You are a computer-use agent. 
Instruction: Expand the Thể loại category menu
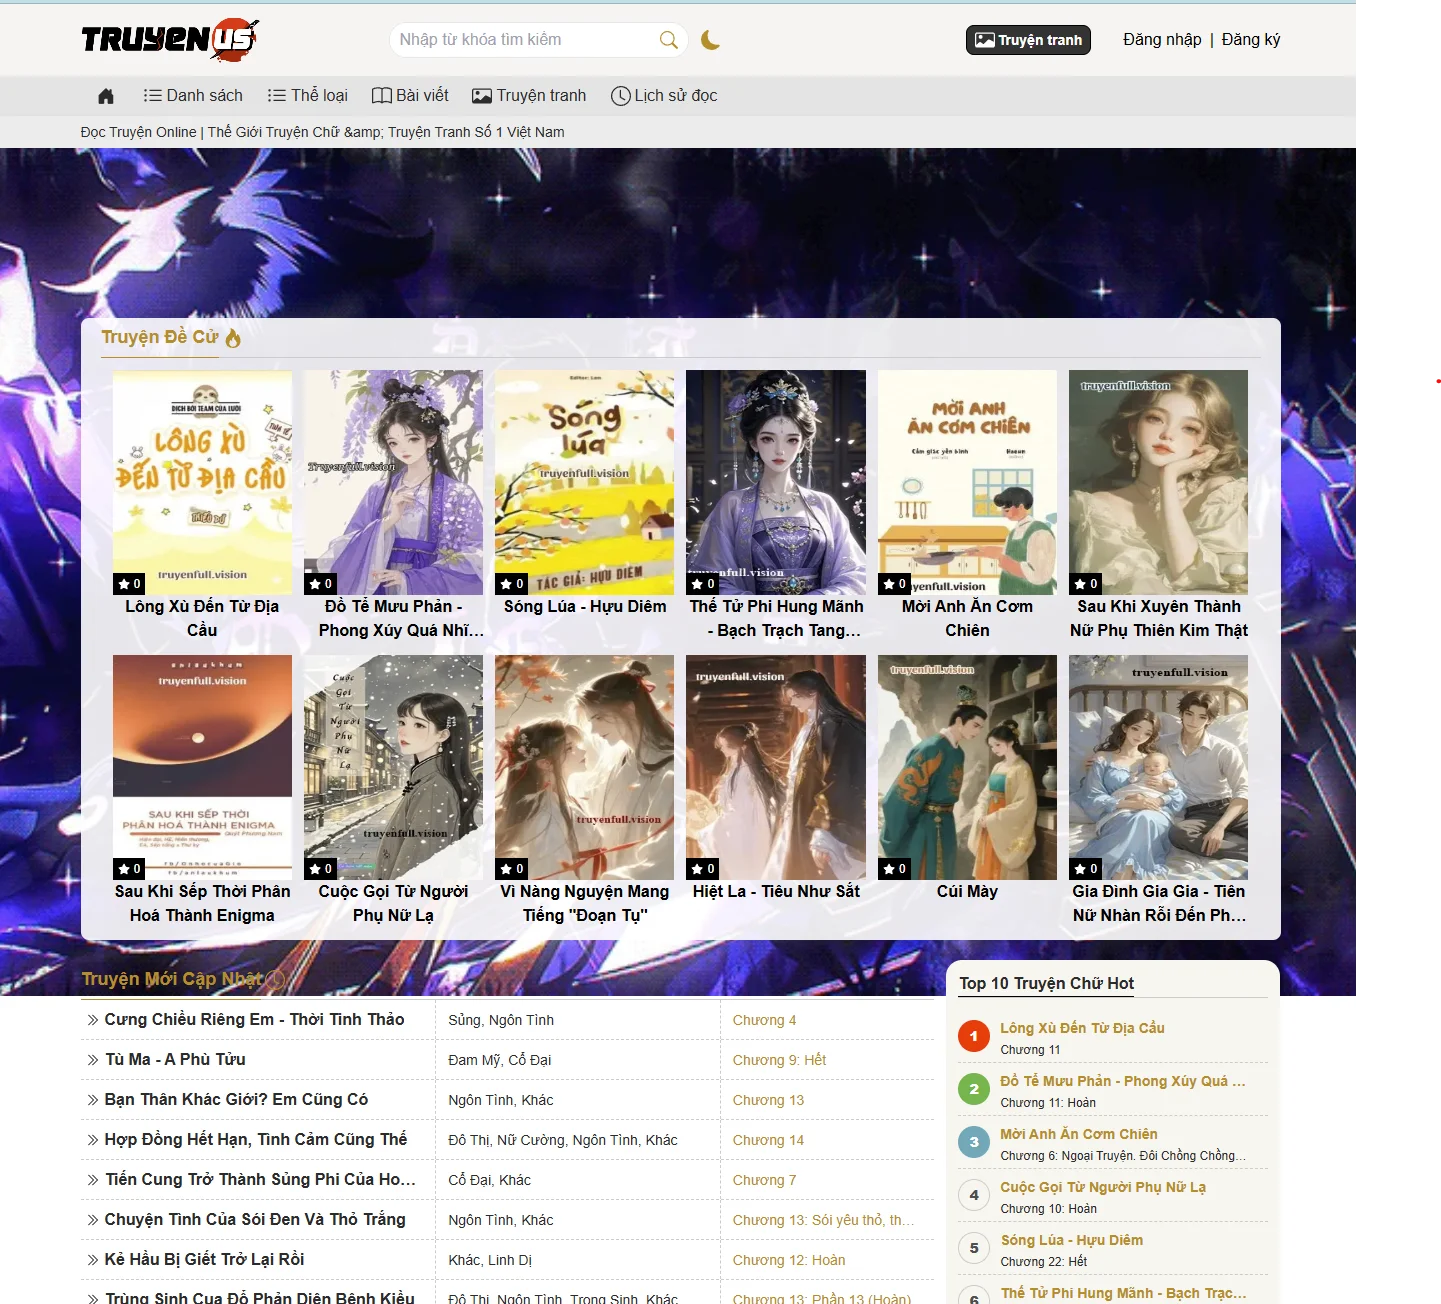coord(307,95)
